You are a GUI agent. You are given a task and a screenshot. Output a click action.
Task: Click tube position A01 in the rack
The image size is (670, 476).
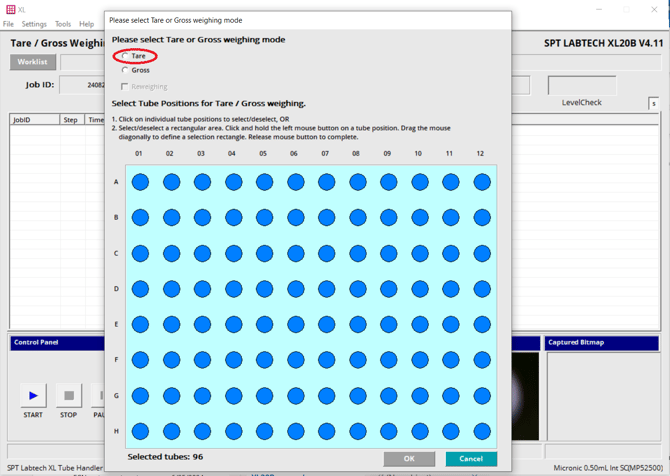[140, 182]
